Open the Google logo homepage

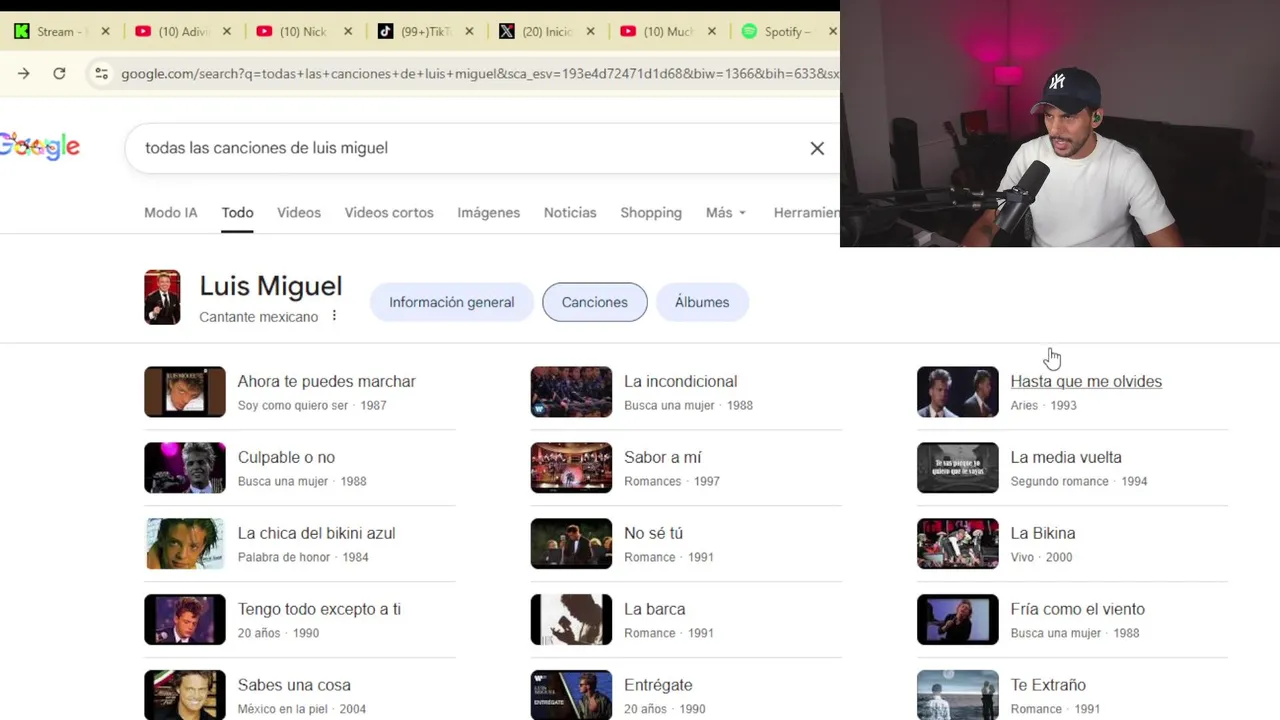[x=40, y=146]
